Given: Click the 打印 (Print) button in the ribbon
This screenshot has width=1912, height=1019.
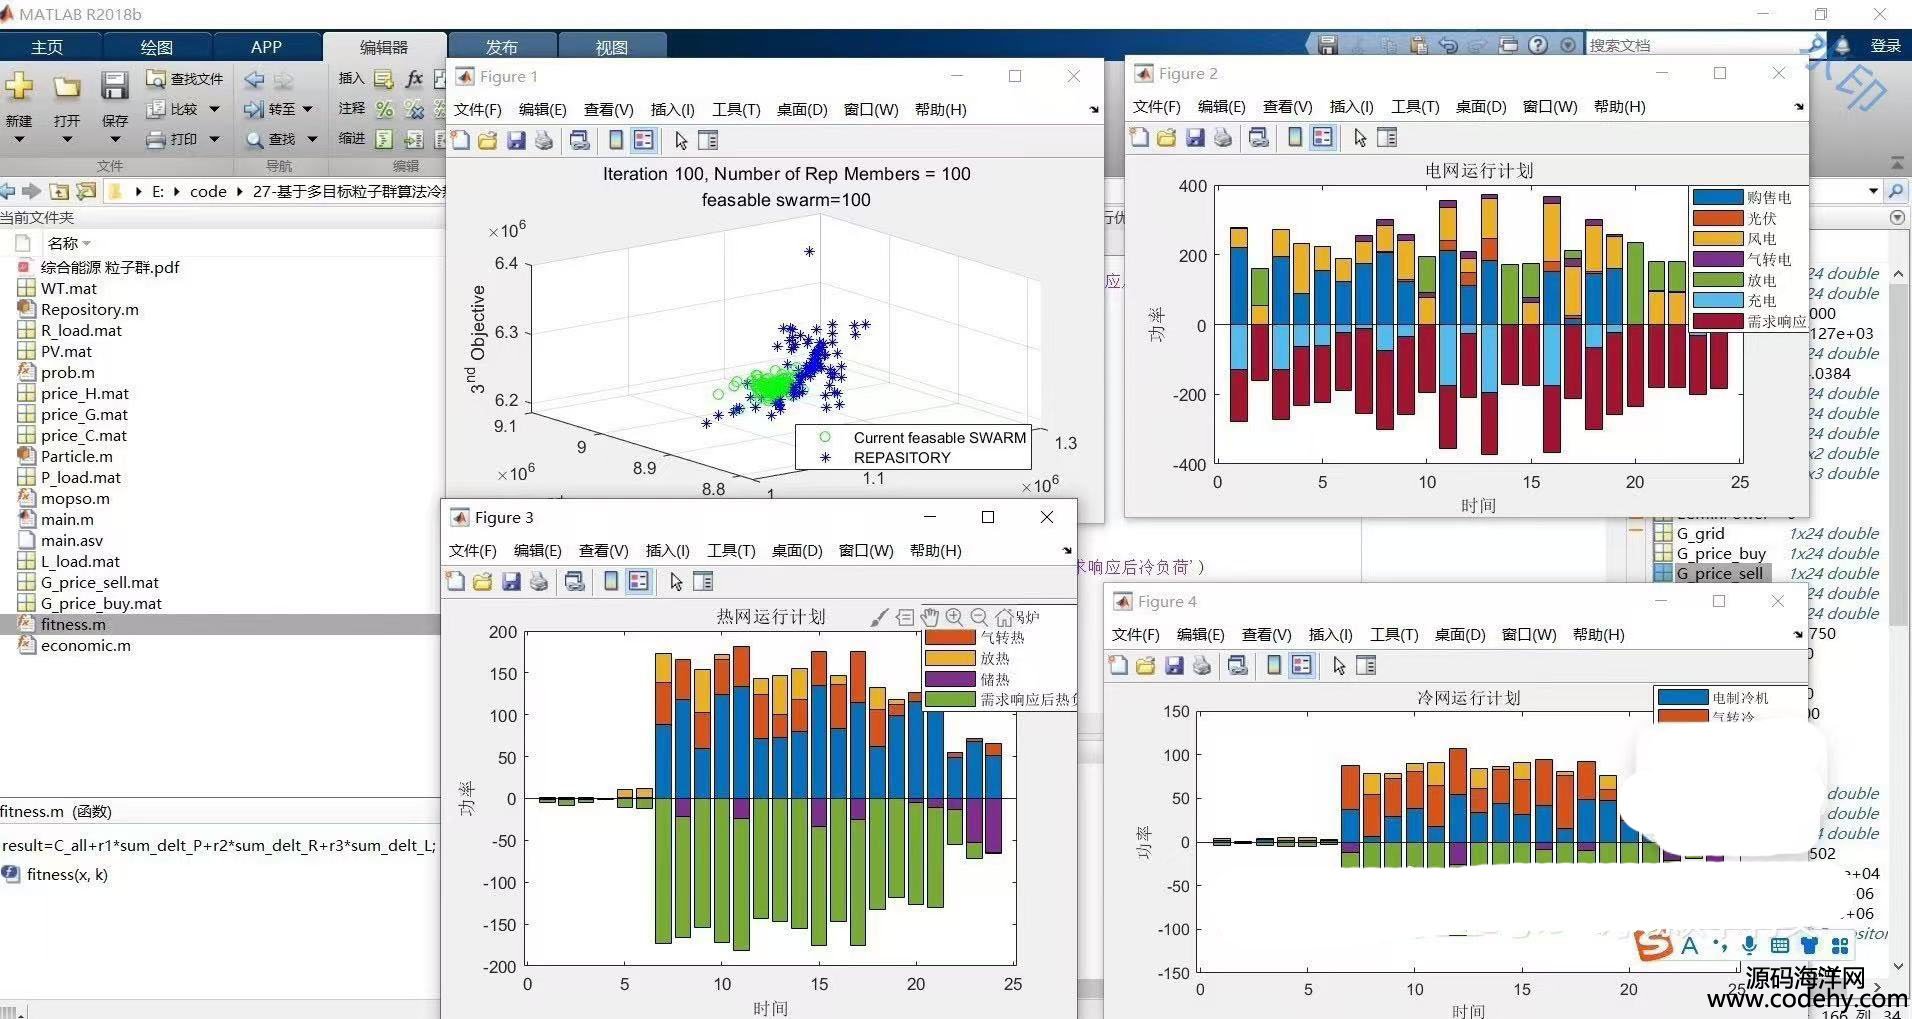Looking at the screenshot, I should [173, 139].
